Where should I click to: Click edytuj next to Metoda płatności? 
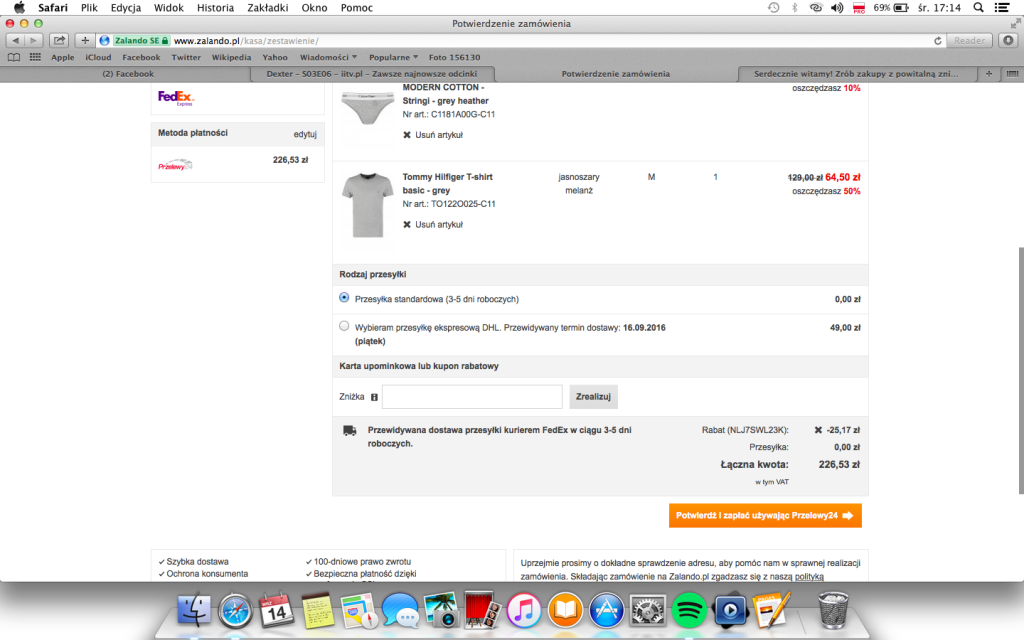click(305, 134)
